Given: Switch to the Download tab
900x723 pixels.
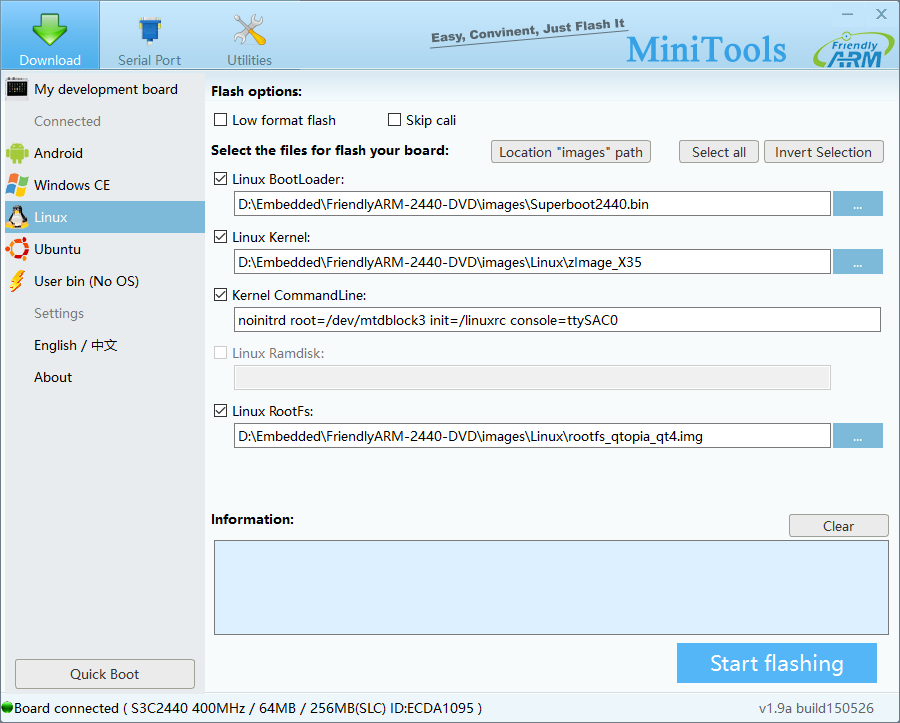Looking at the screenshot, I should tap(50, 35).
